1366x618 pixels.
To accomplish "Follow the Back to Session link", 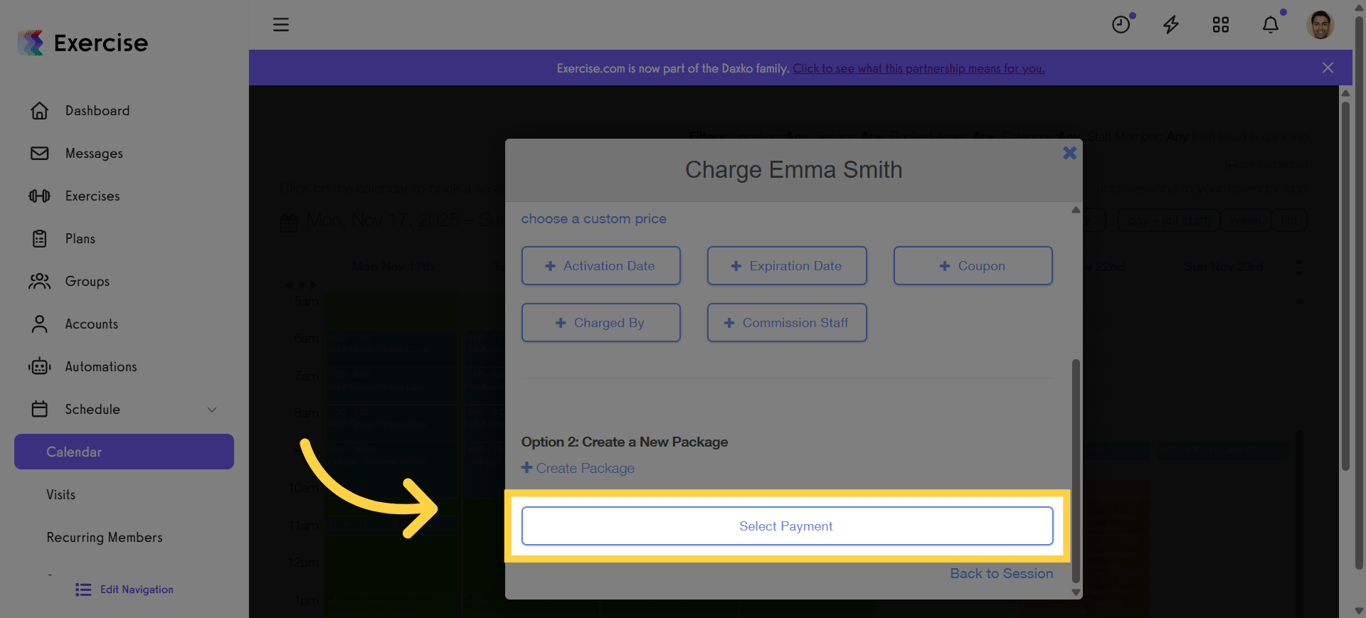I will pyautogui.click(x=1001, y=573).
